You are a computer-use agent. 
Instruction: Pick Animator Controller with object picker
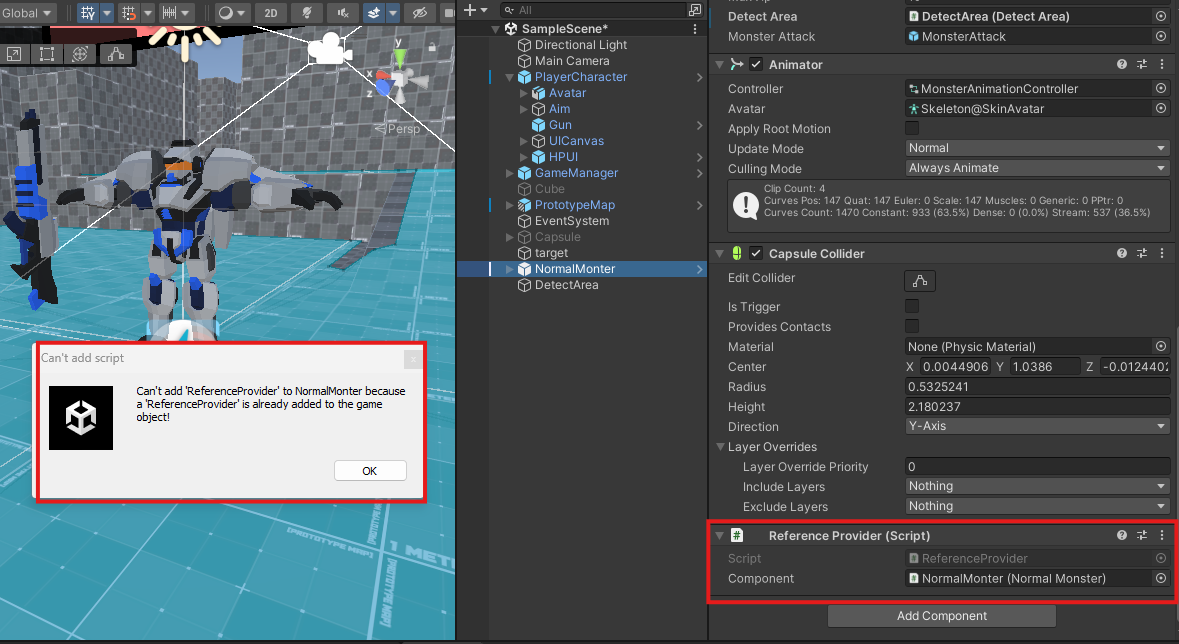point(1161,89)
